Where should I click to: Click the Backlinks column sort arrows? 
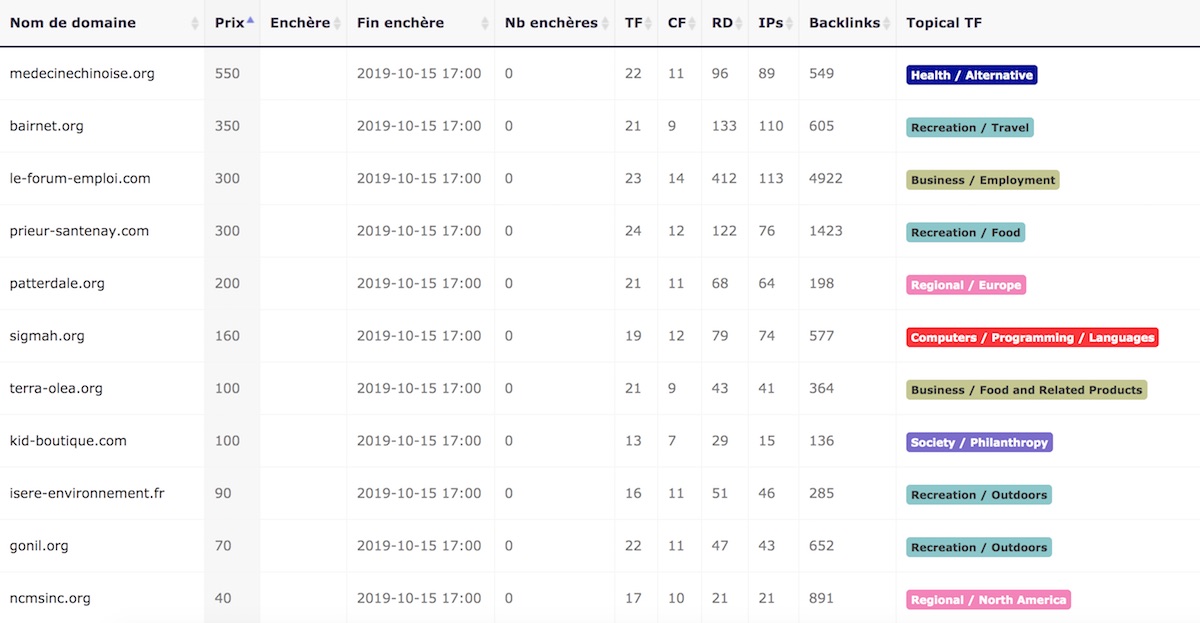coord(887,23)
